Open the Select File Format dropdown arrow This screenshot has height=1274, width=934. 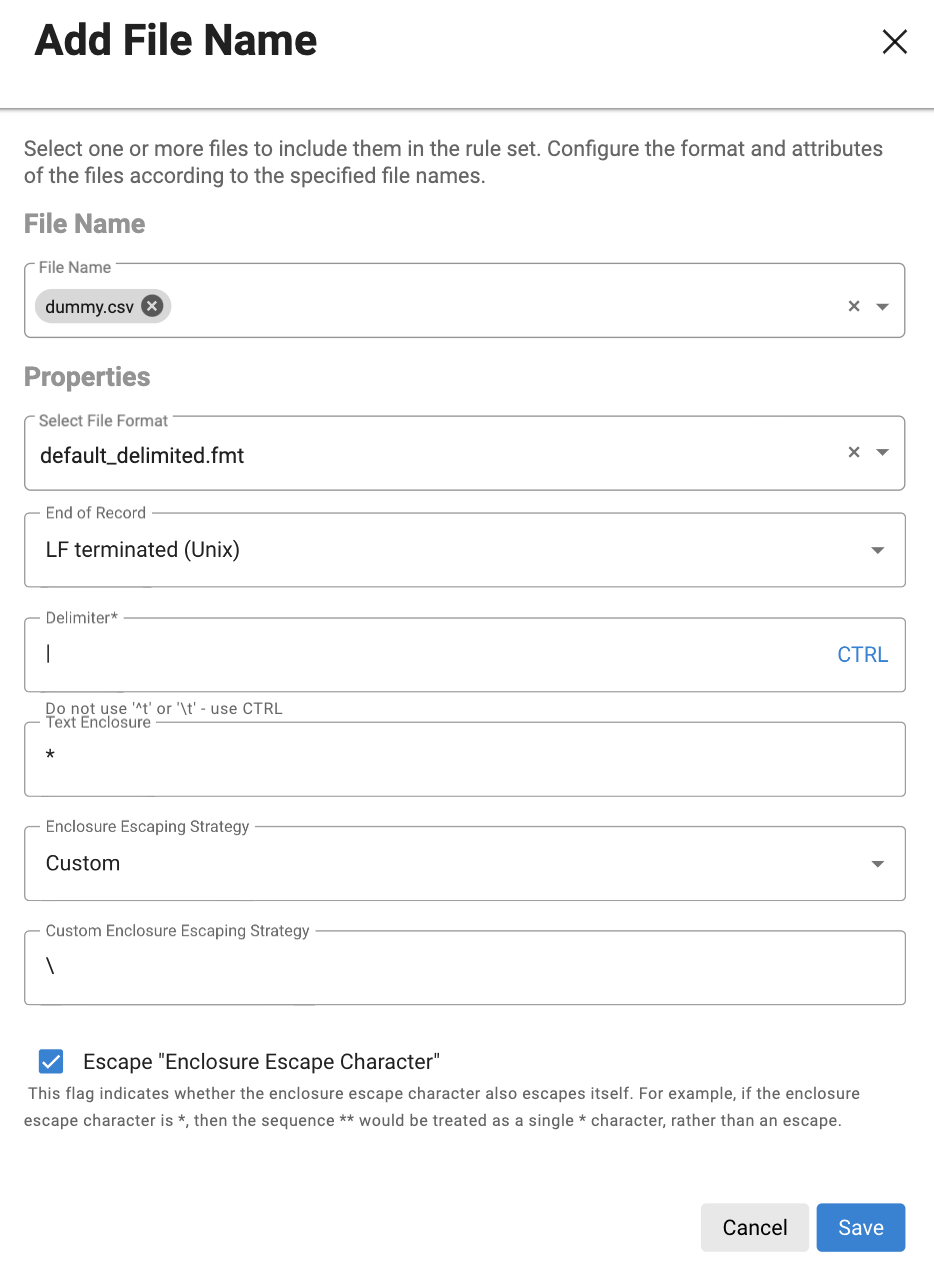coord(882,453)
